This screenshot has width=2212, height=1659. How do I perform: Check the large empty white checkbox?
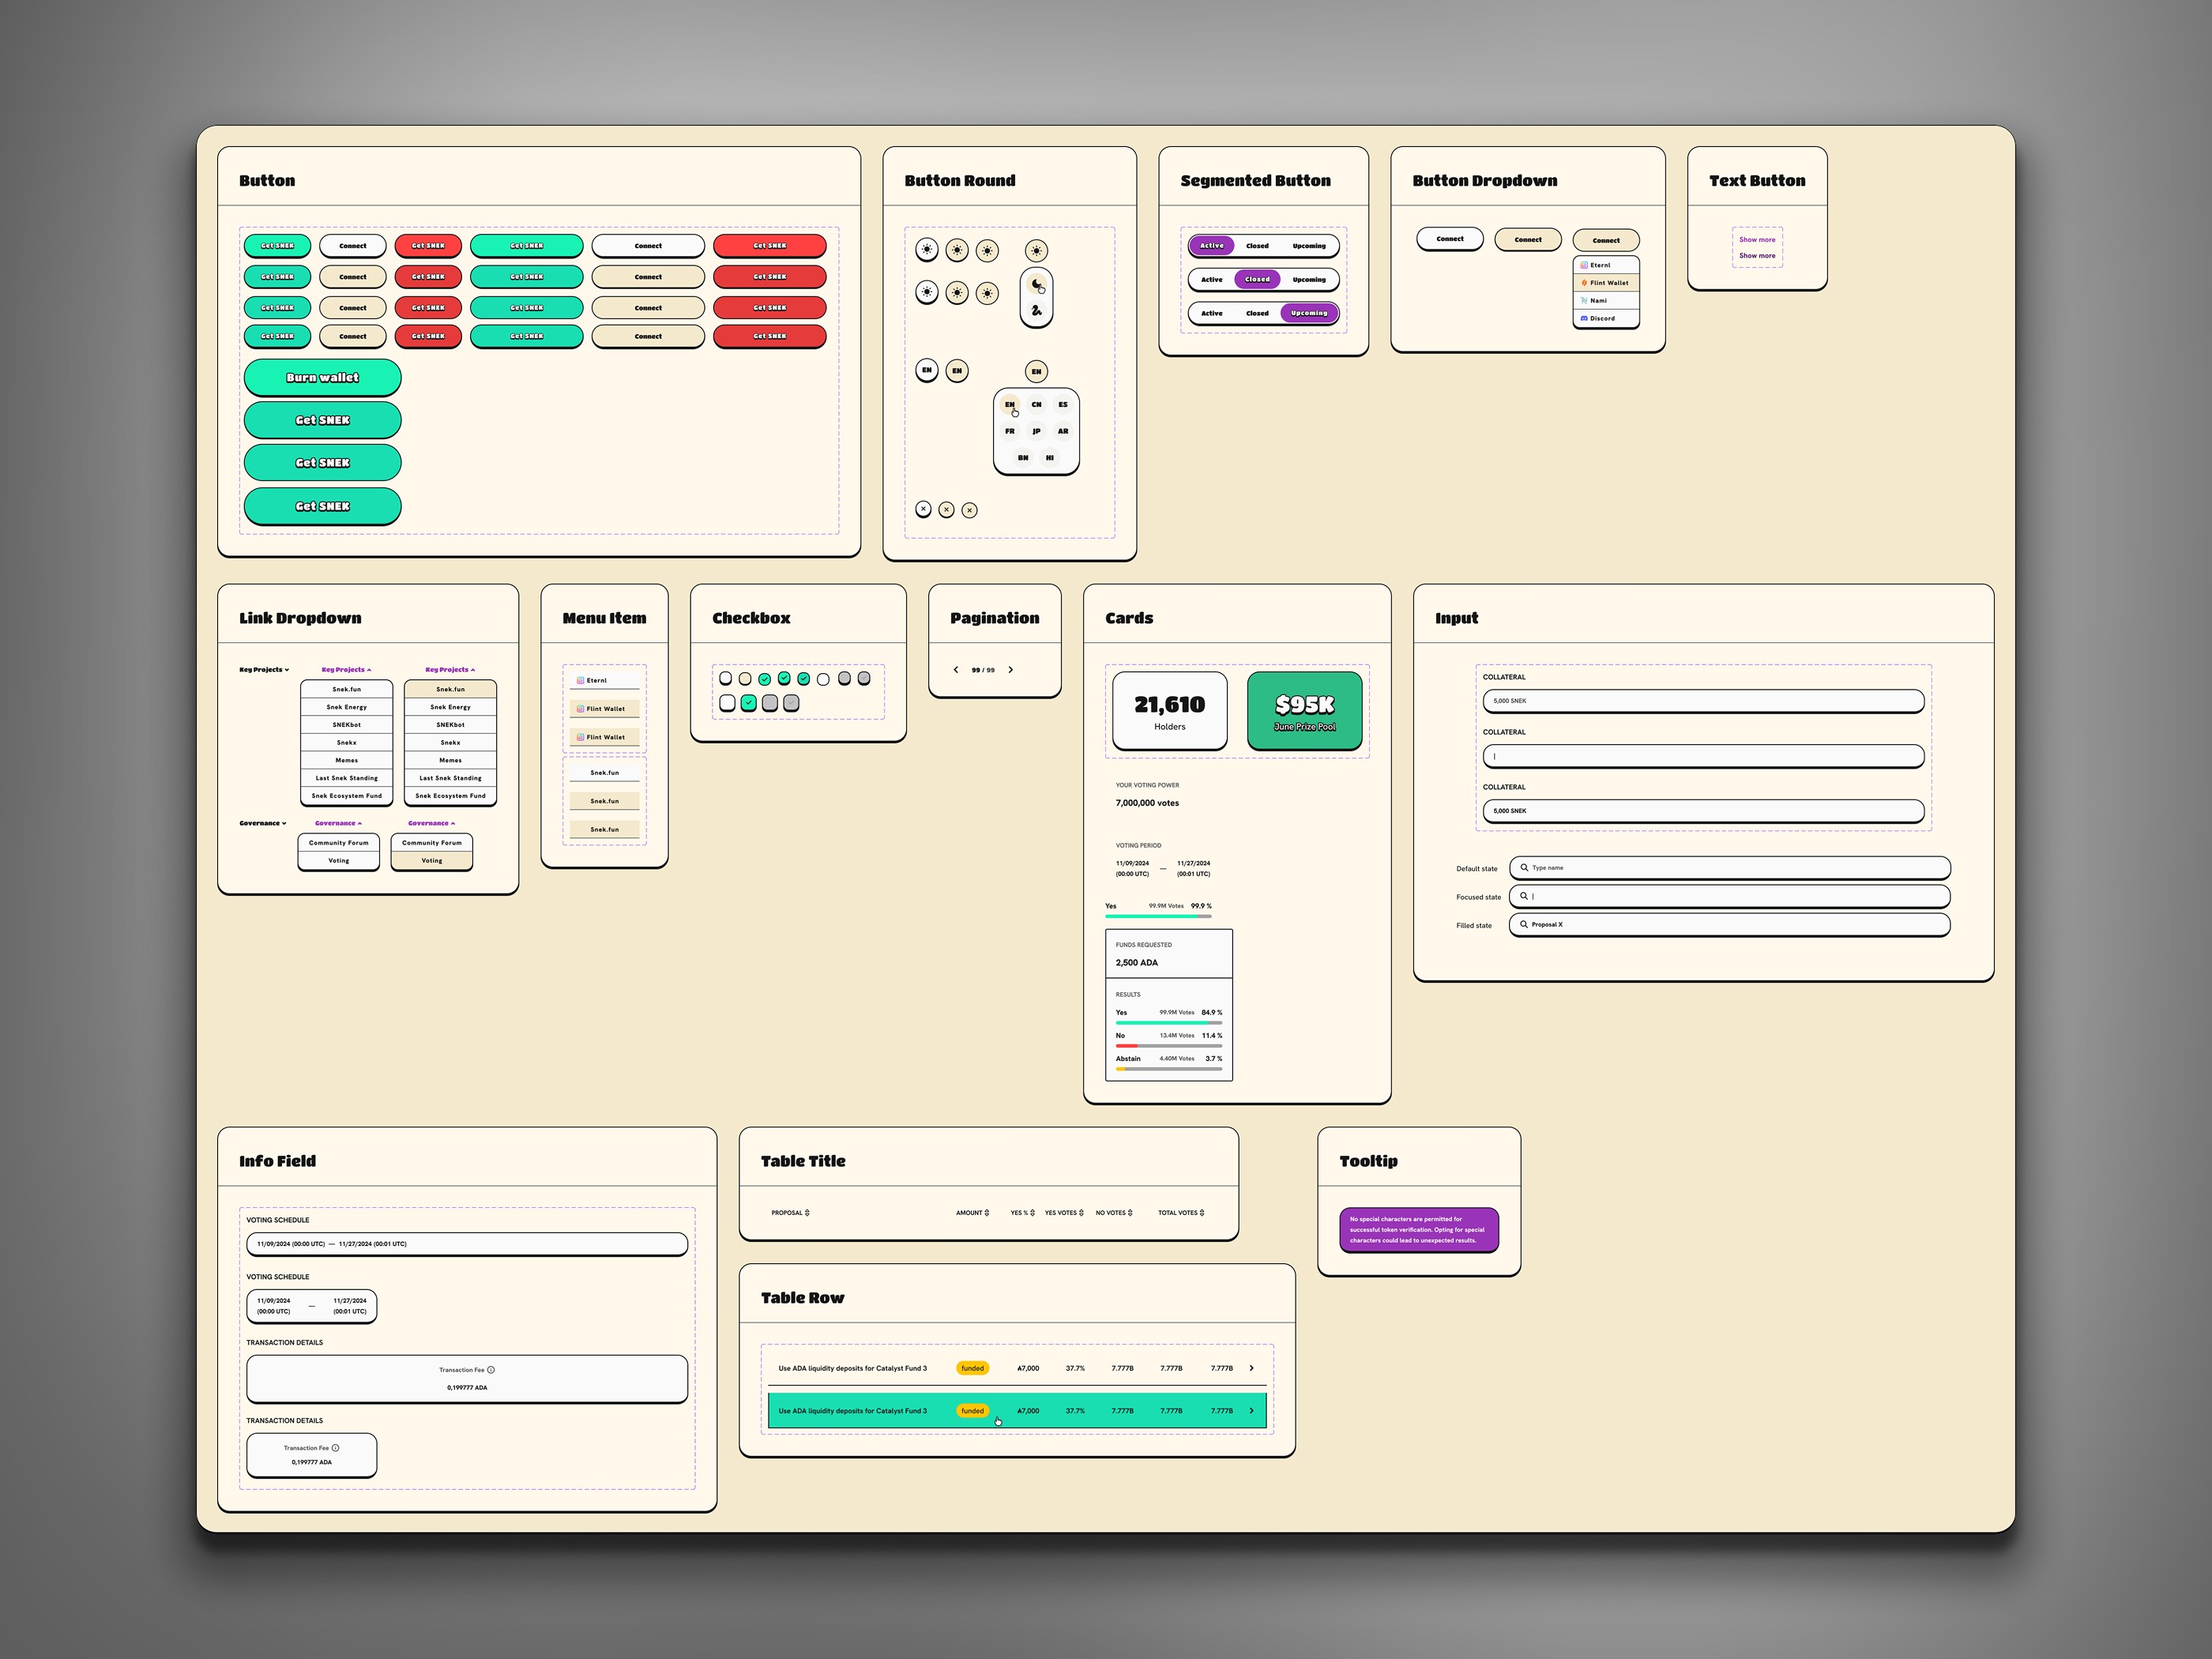coord(728,703)
